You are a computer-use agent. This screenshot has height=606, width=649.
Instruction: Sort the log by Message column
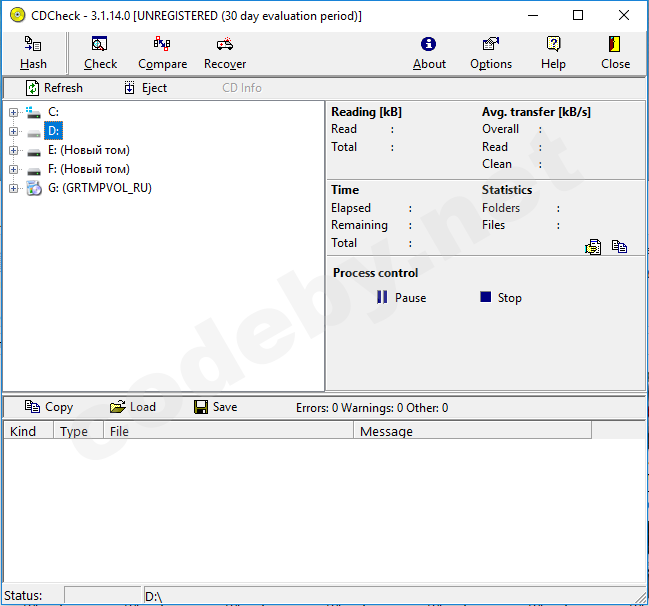tap(472, 430)
